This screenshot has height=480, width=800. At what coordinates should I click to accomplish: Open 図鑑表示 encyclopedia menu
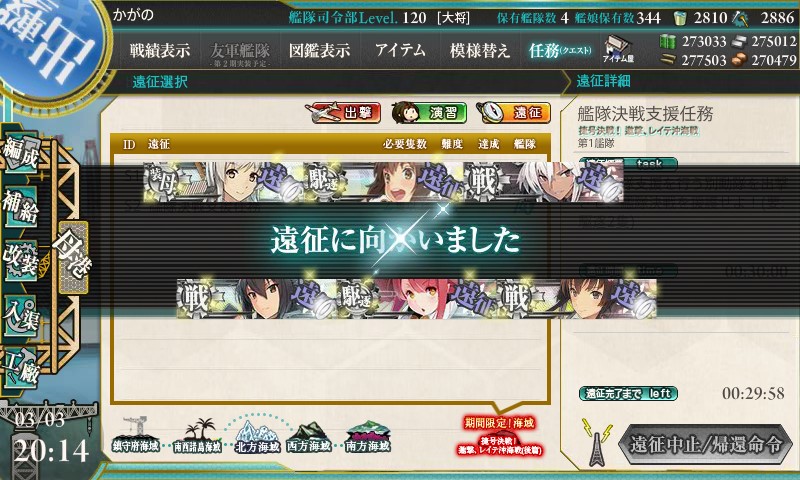319,50
